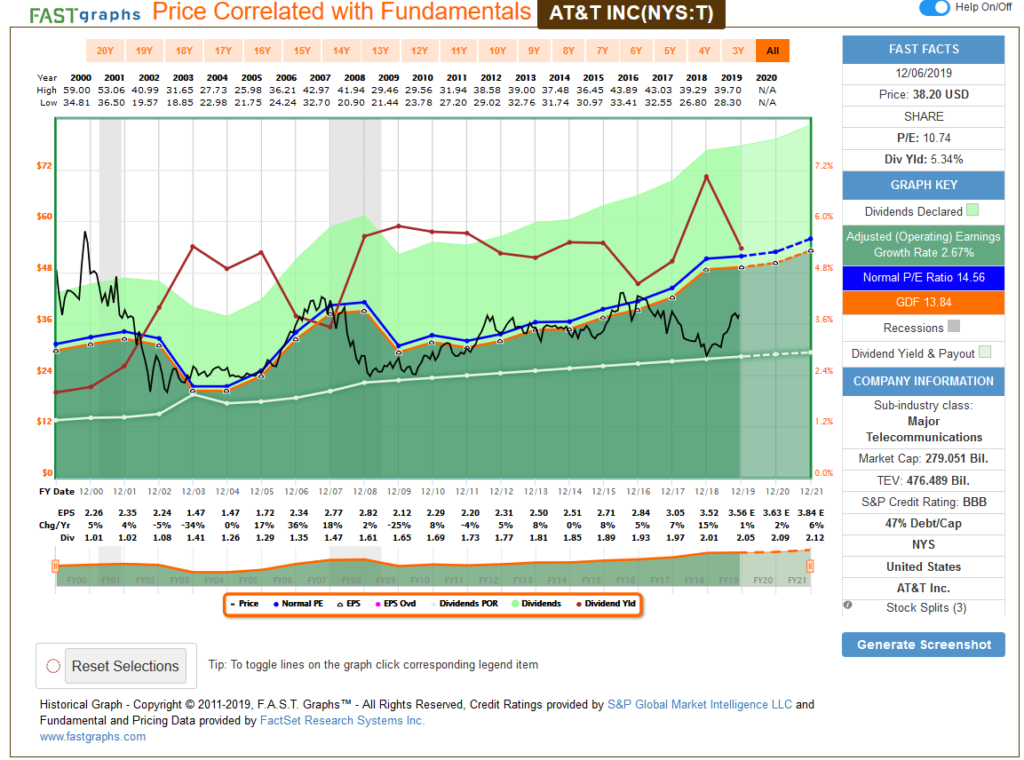Click the left handle of range slider

coord(56,566)
